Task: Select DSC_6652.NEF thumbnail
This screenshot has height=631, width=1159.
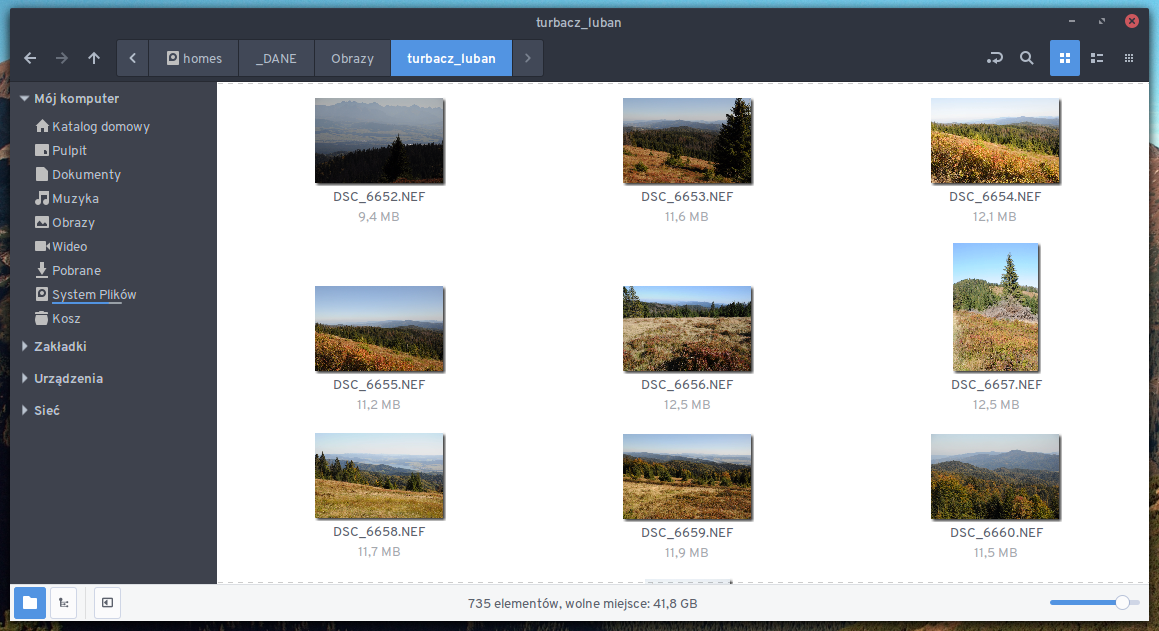Action: click(x=379, y=141)
